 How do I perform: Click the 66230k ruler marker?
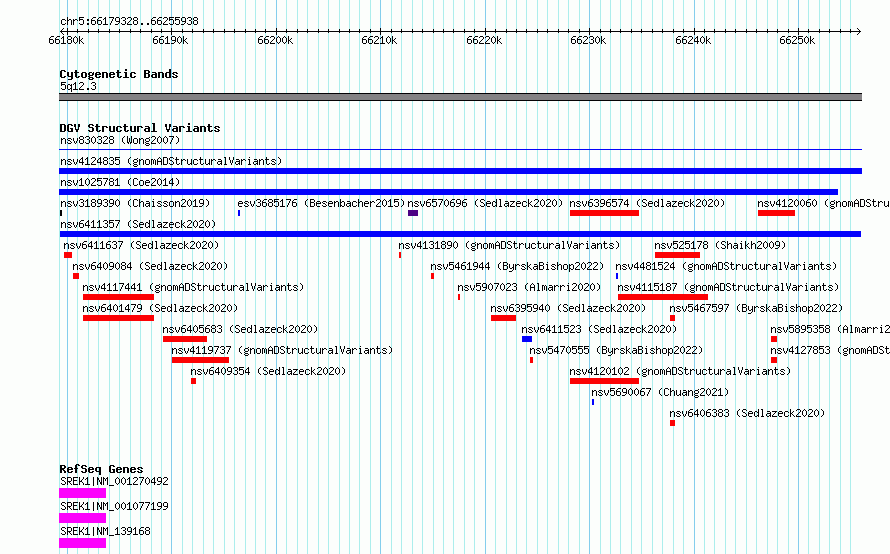588,40
